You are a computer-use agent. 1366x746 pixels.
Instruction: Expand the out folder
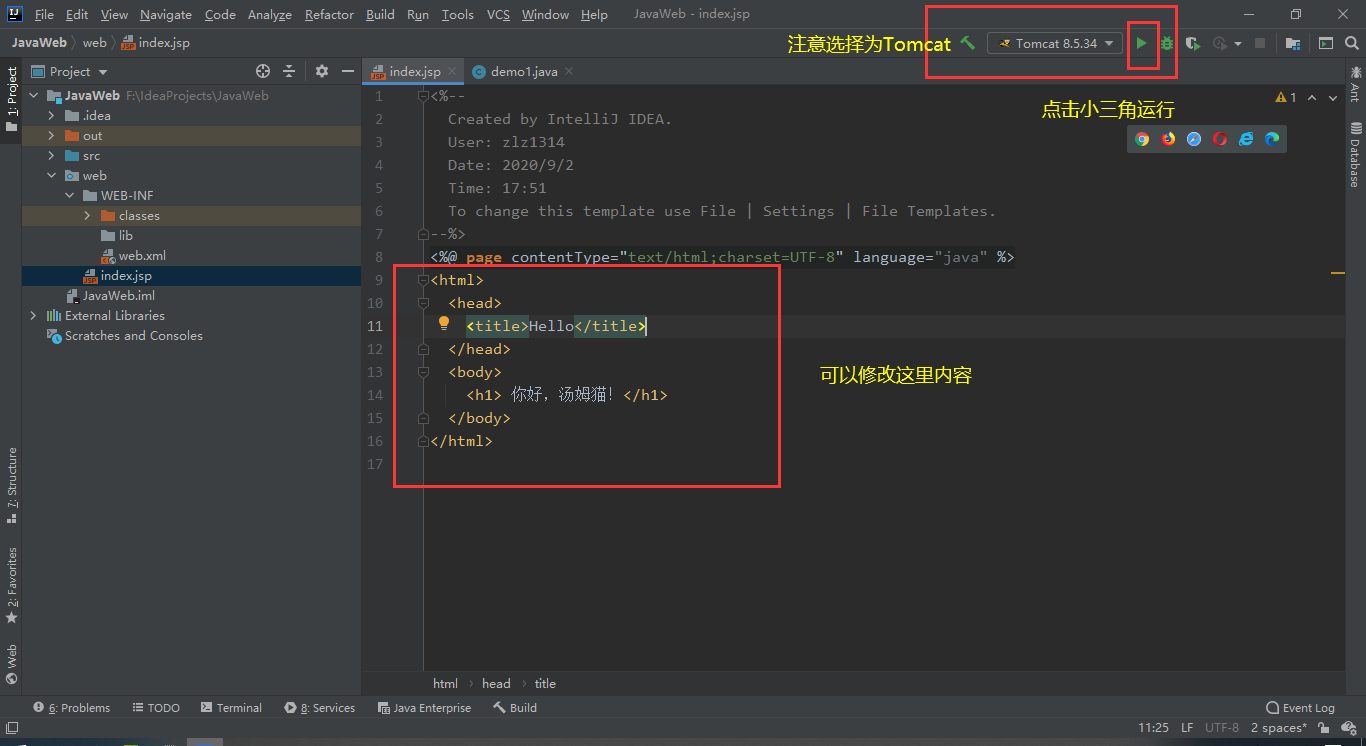point(51,135)
